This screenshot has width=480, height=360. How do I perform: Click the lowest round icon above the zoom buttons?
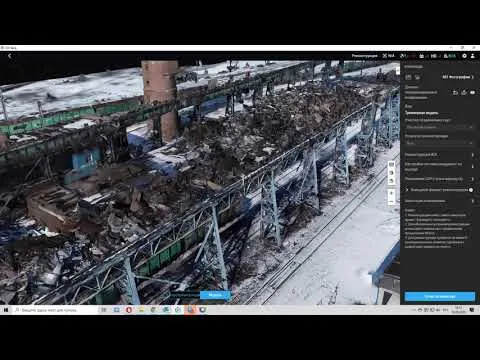[x=391, y=181]
